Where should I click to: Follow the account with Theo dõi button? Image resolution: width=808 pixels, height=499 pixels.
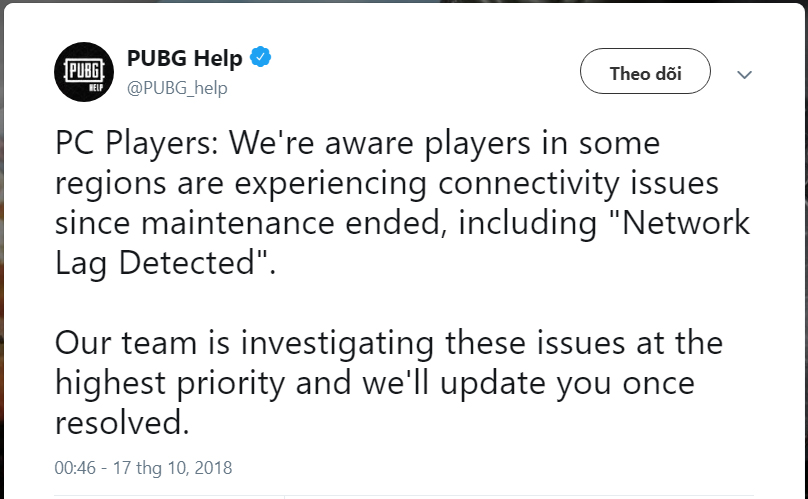tap(645, 71)
